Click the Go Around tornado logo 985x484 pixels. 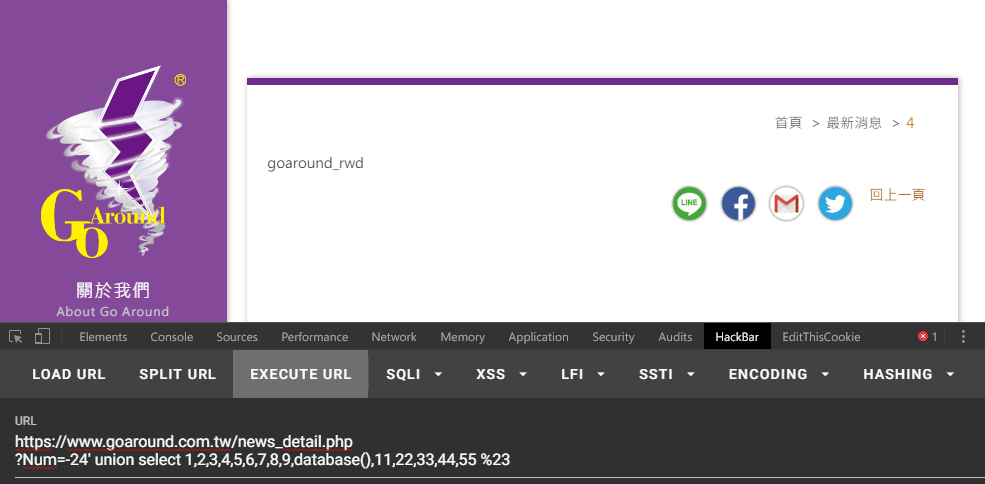click(x=113, y=162)
